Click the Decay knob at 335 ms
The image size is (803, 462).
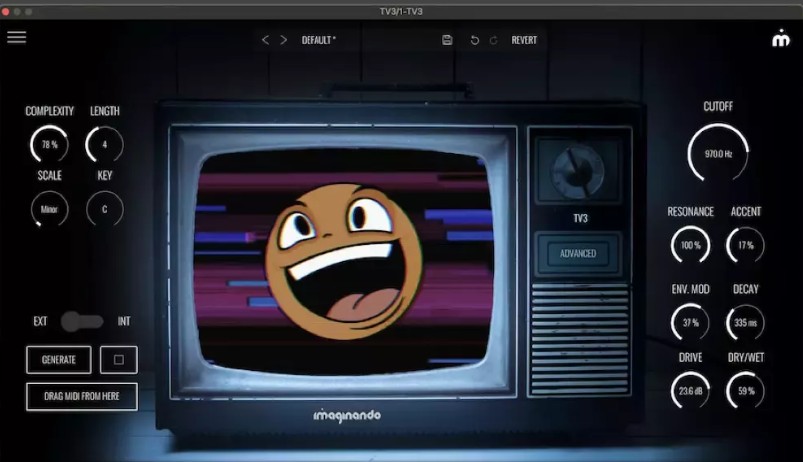coord(746,323)
